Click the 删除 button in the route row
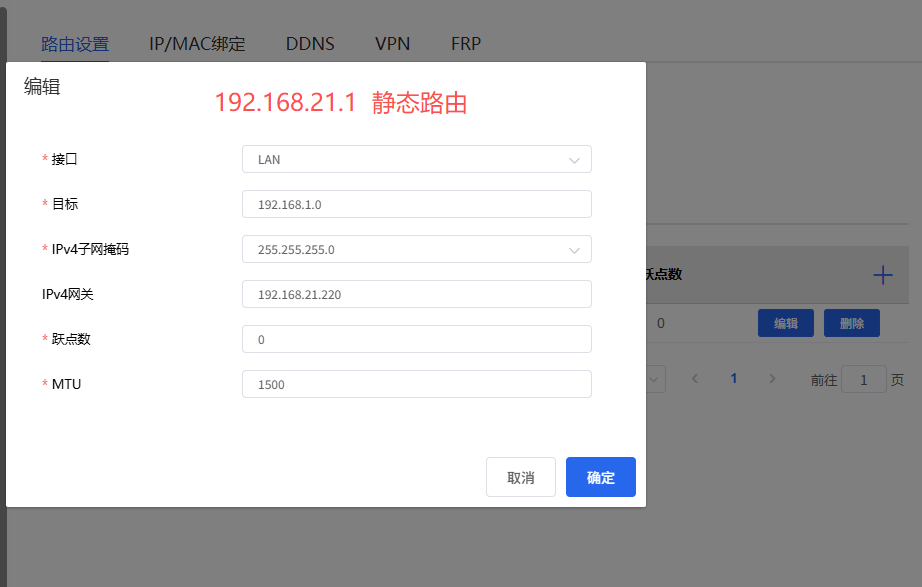The image size is (922, 587). tap(851, 323)
